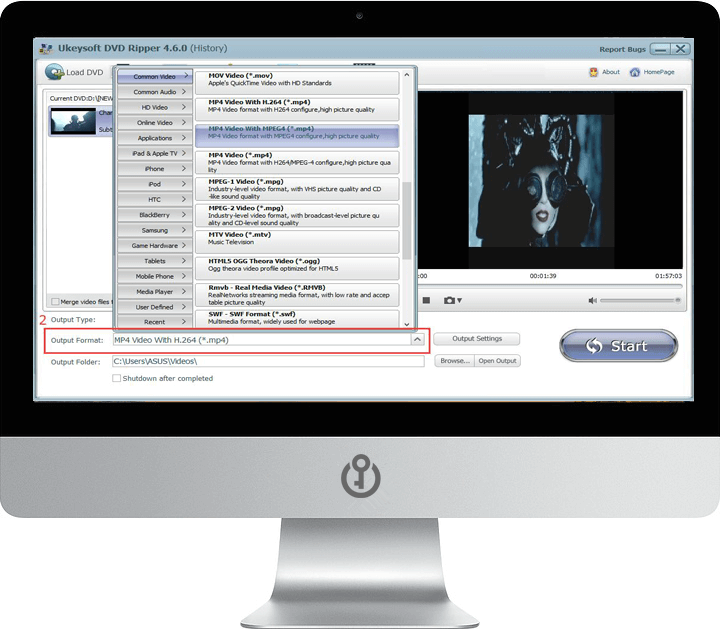Open the Game Hardware category

click(x=155, y=245)
